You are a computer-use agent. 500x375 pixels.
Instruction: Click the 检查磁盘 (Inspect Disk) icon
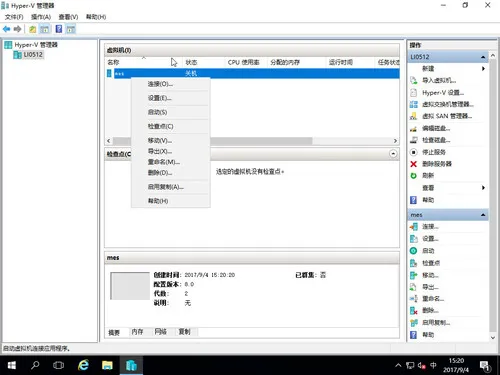[x=413, y=140]
